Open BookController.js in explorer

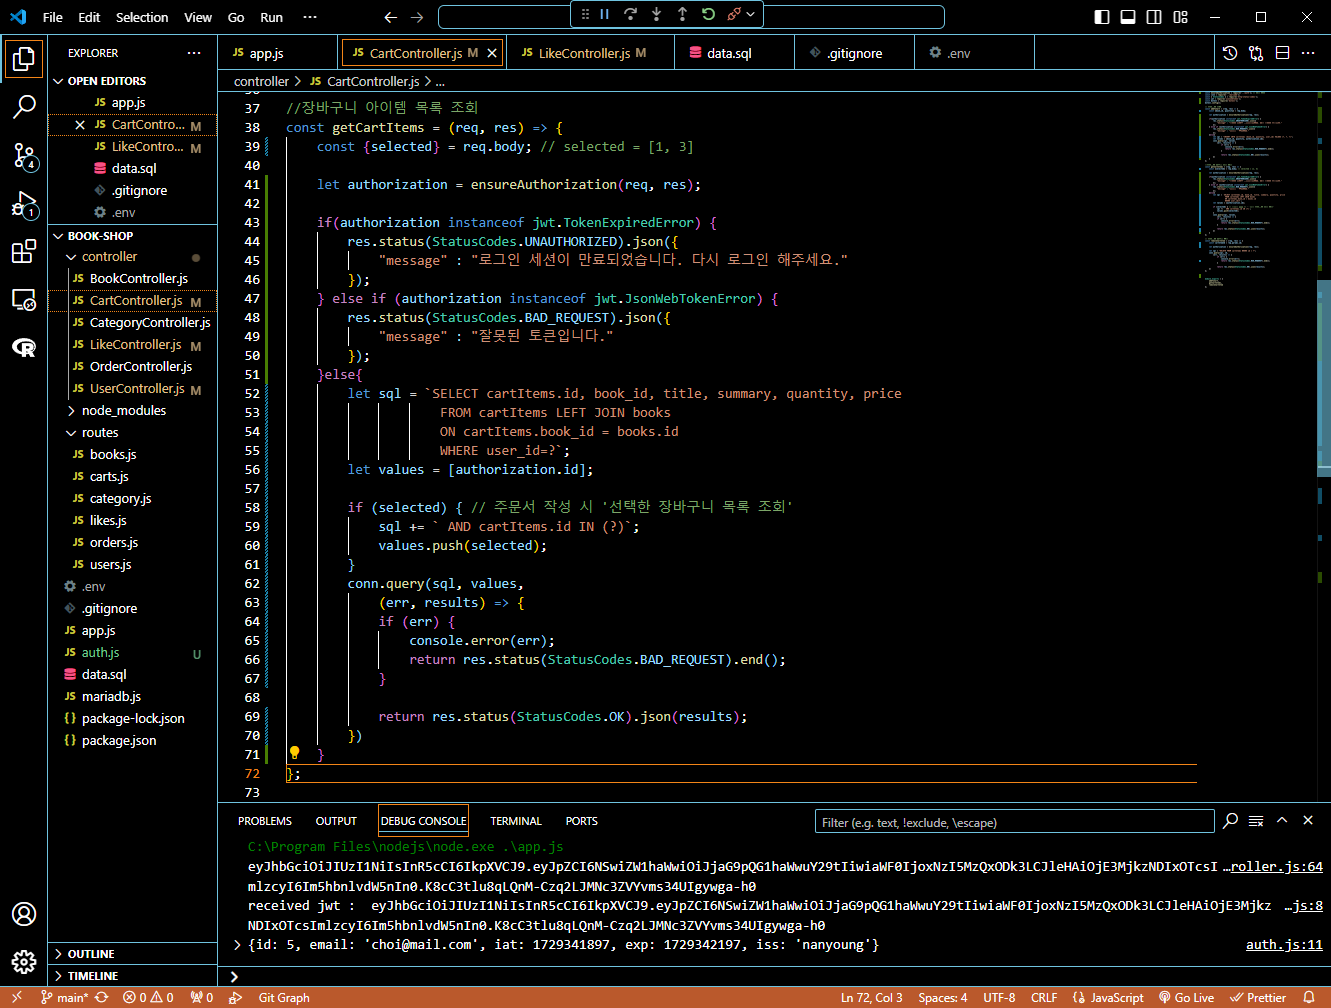pos(133,279)
